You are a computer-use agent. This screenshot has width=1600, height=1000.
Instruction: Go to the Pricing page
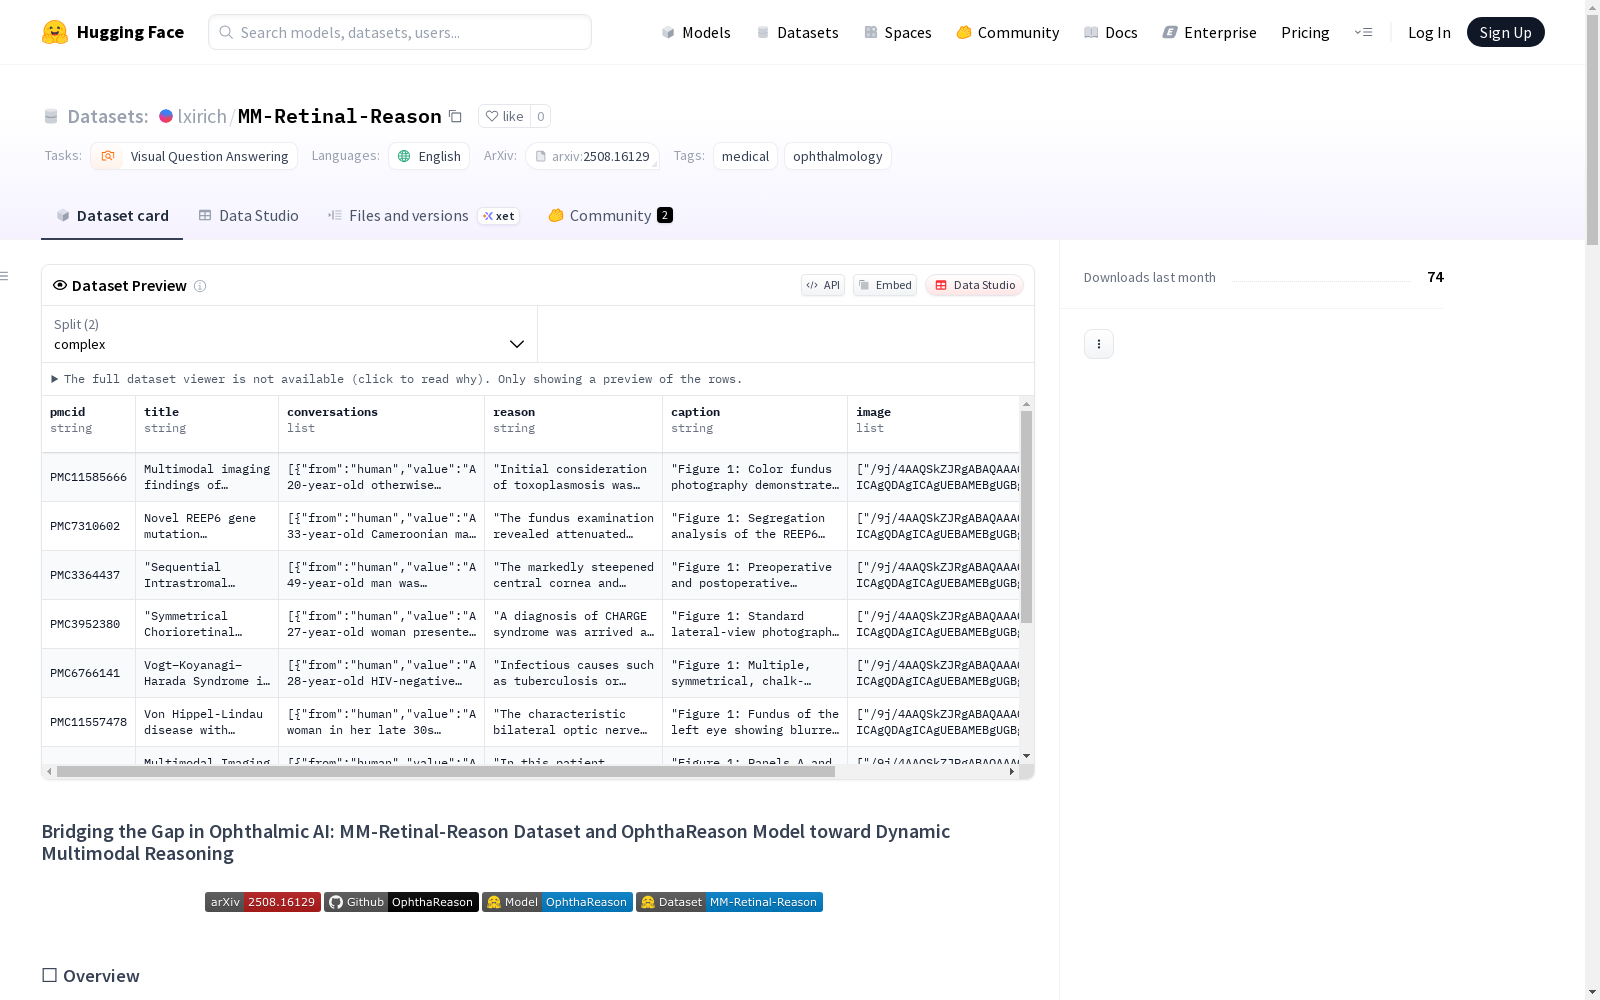[x=1305, y=32]
